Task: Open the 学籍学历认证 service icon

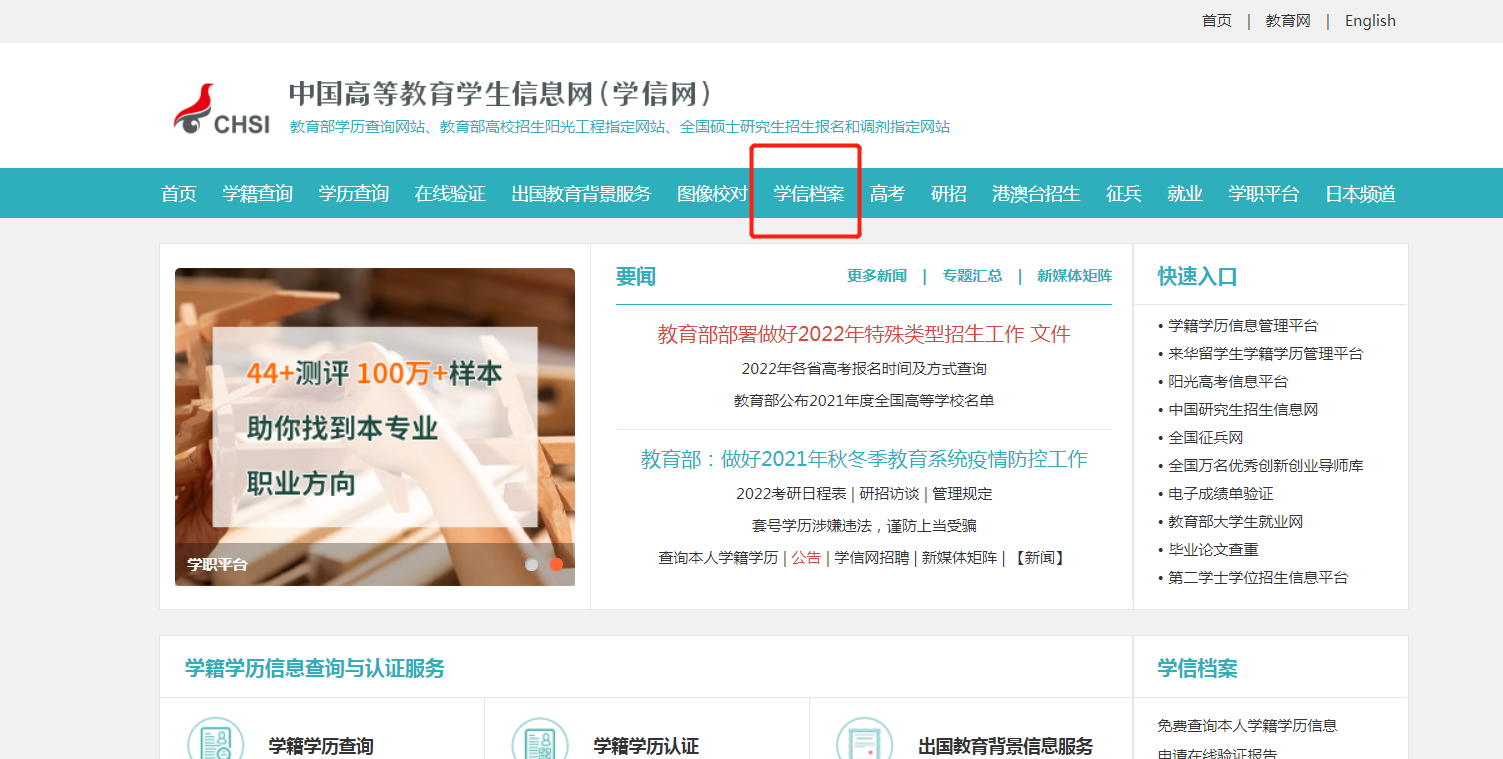Action: pyautogui.click(x=540, y=739)
